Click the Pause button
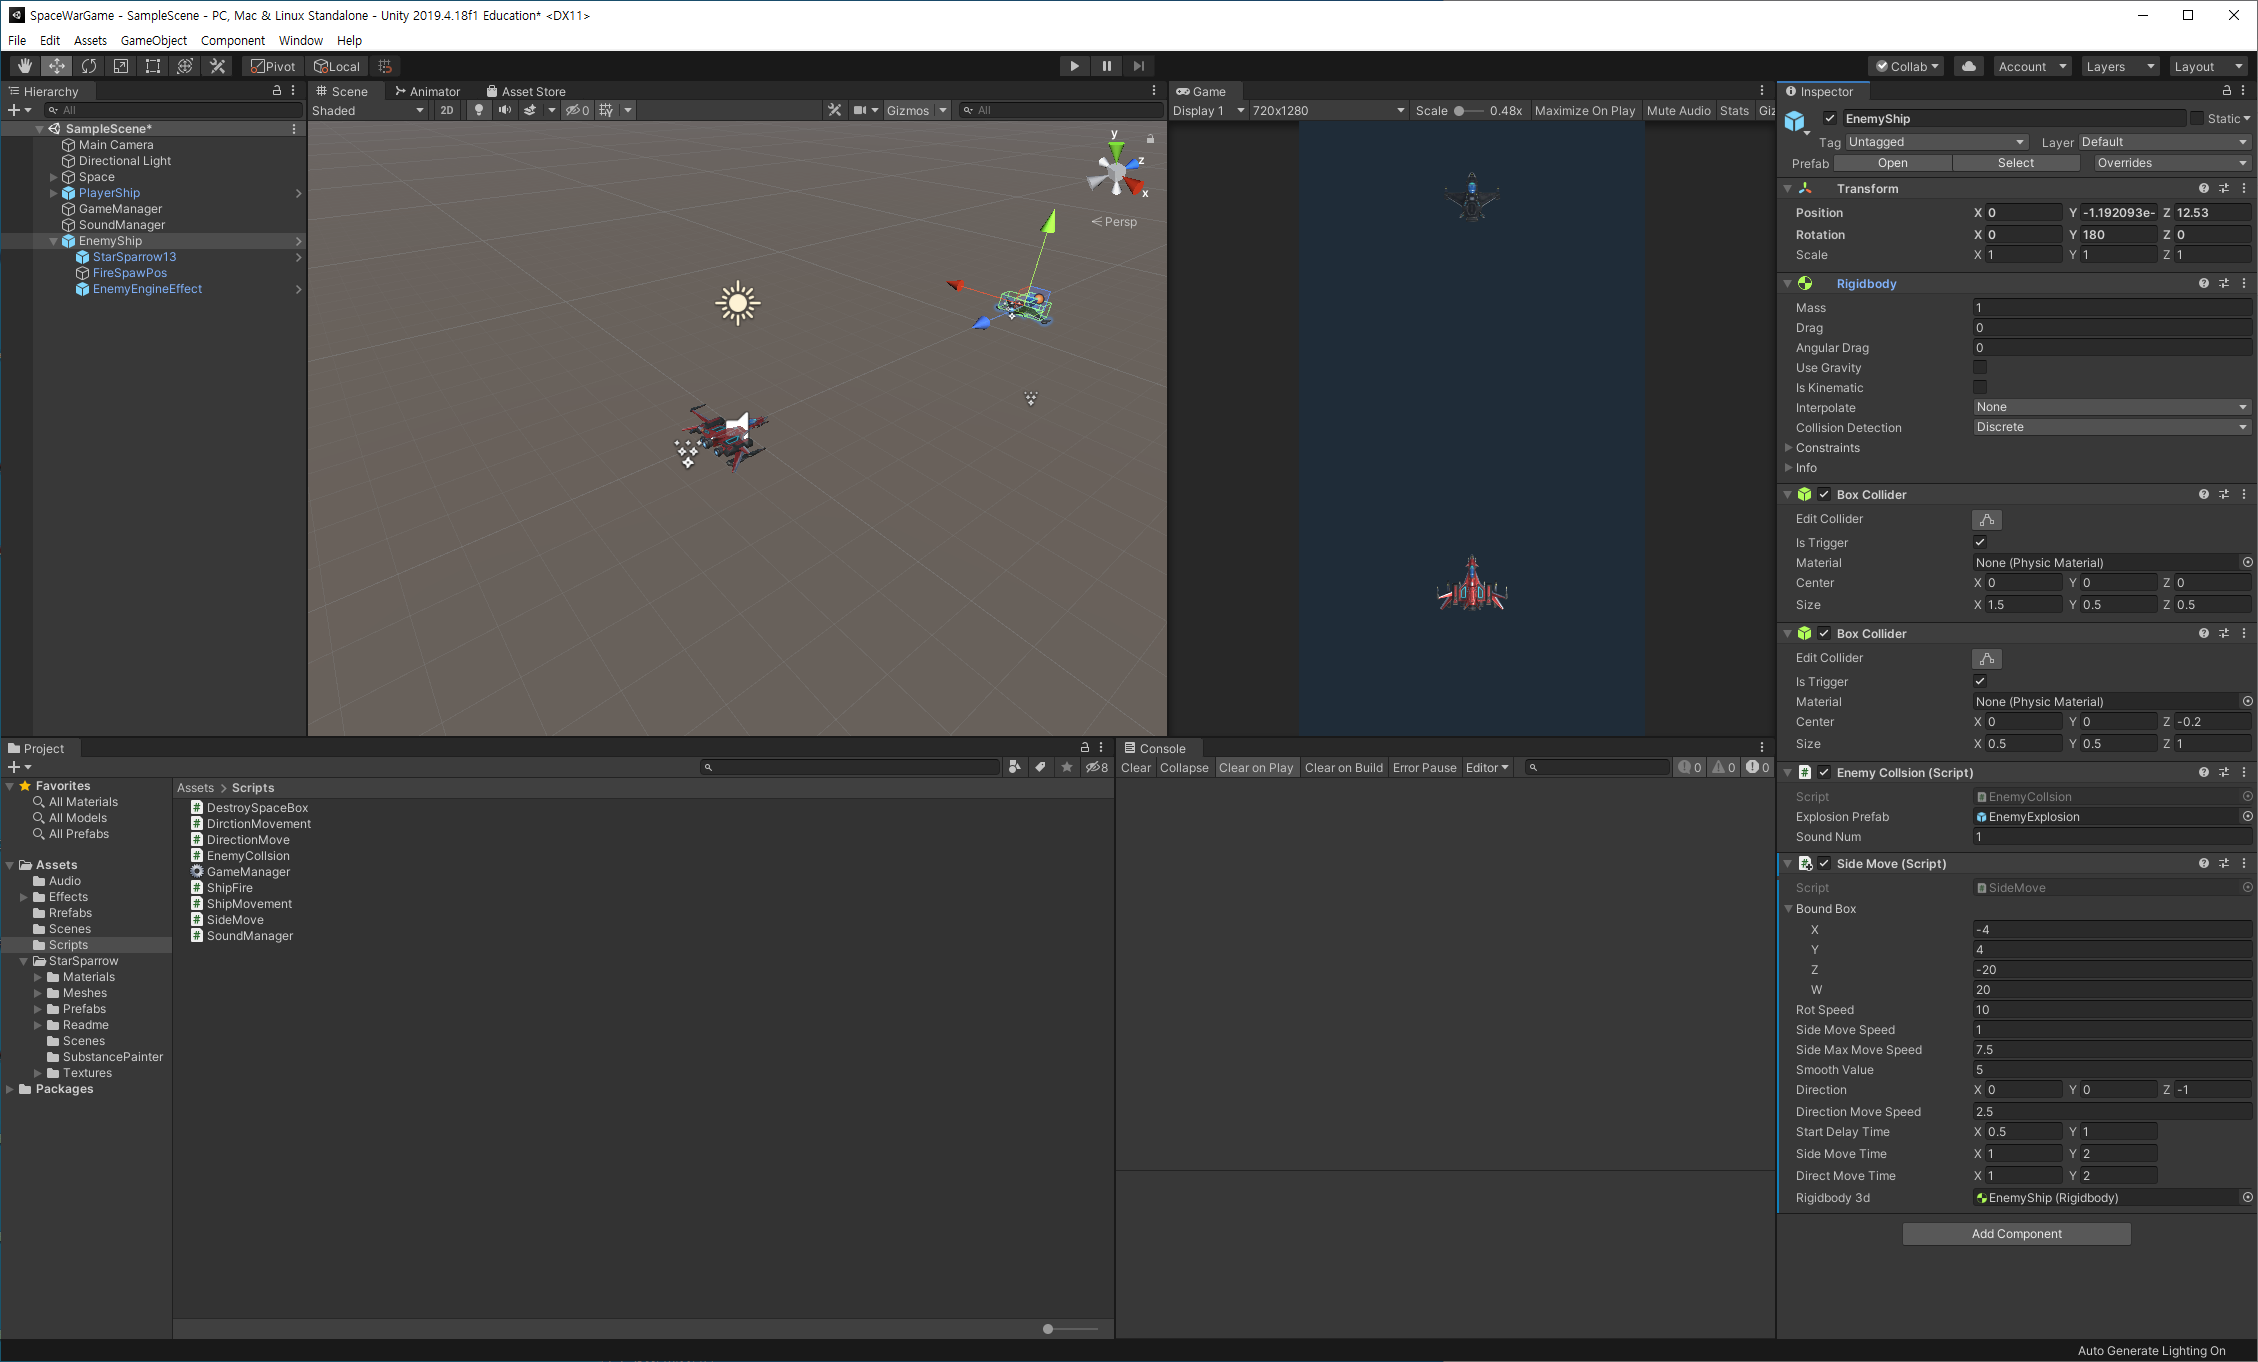The image size is (2258, 1362). [1106, 66]
